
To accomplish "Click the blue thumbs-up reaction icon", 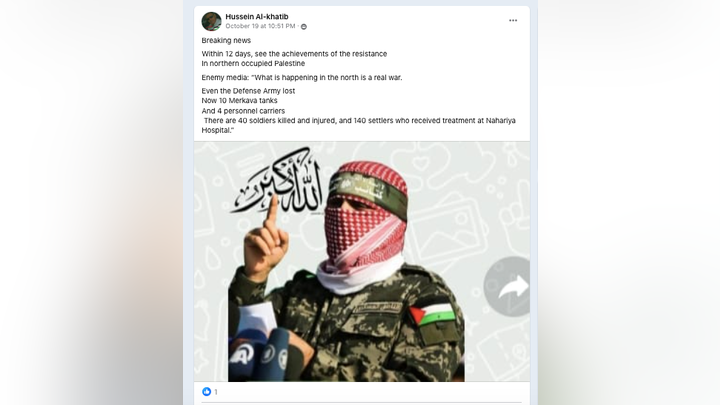I will (207, 392).
